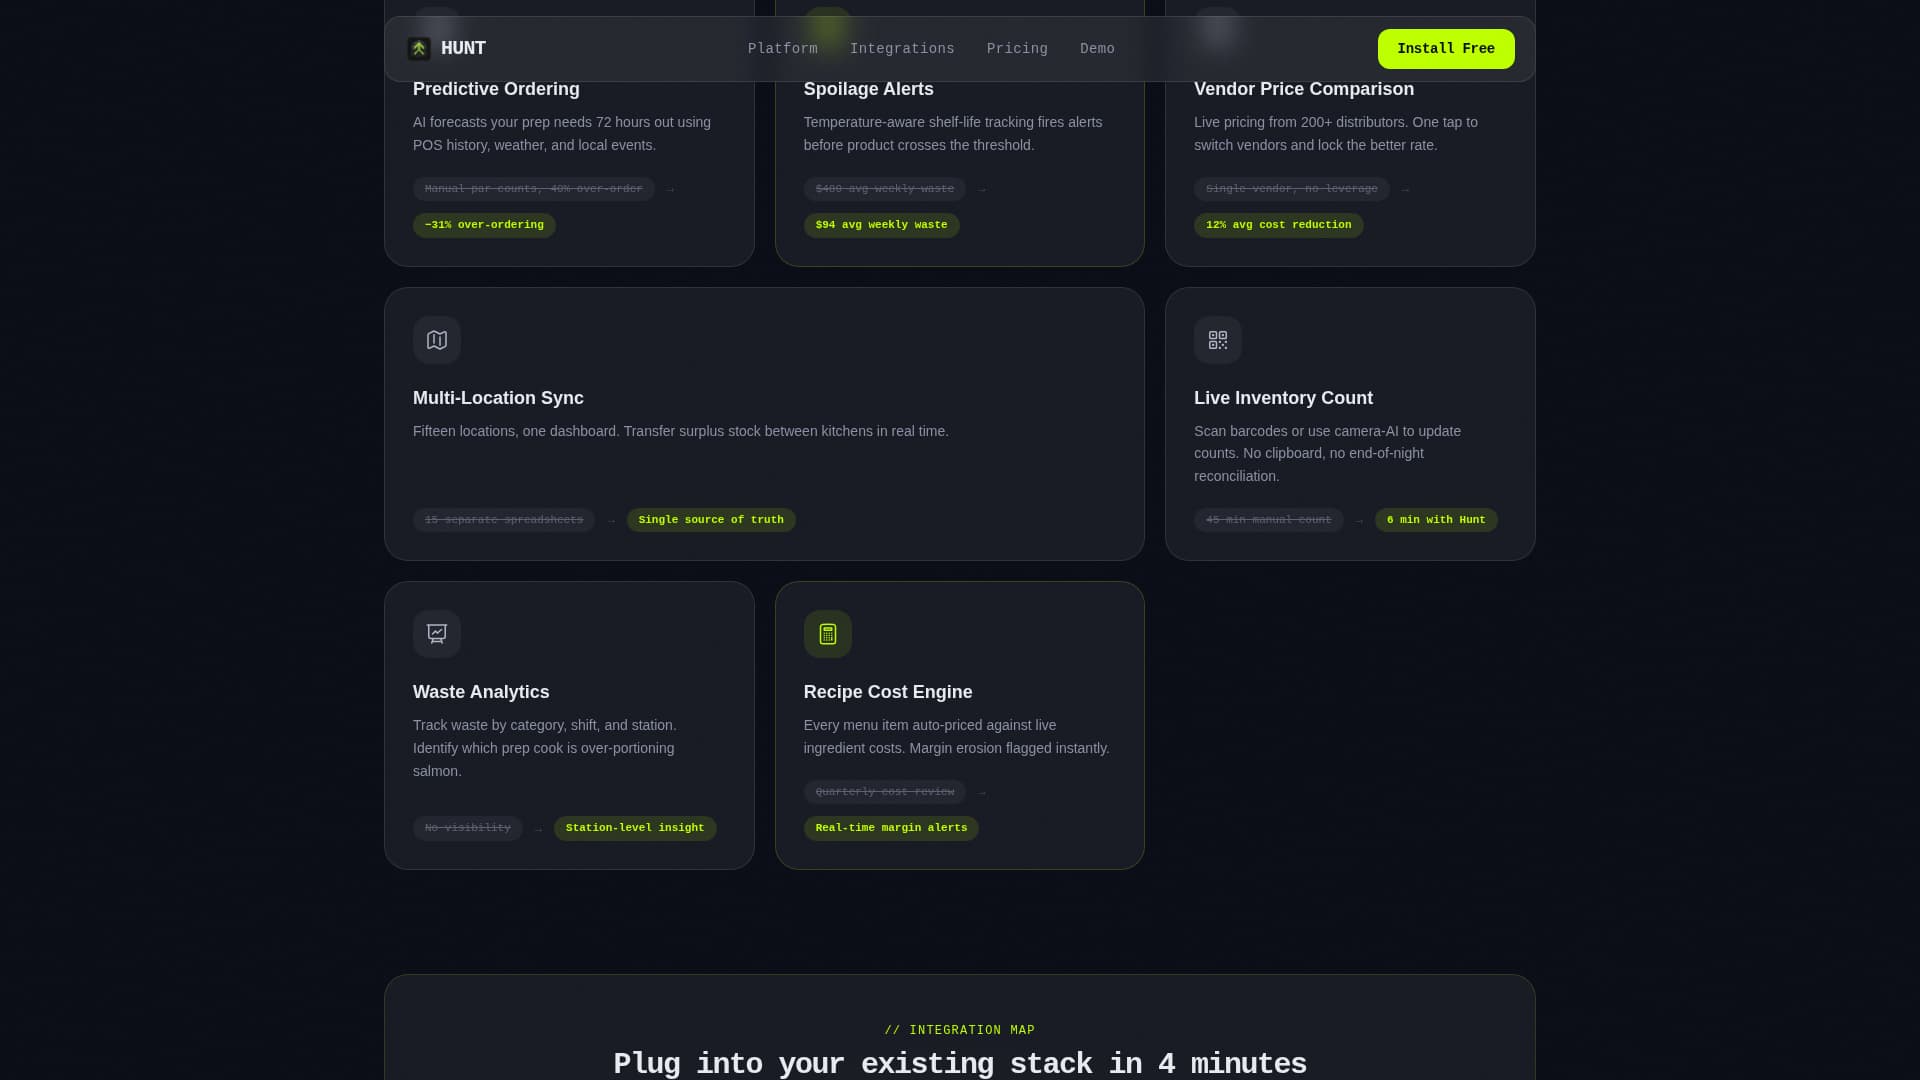The image size is (1920, 1080).
Task: Click the Waste Analytics chart icon
Action: [x=437, y=634]
